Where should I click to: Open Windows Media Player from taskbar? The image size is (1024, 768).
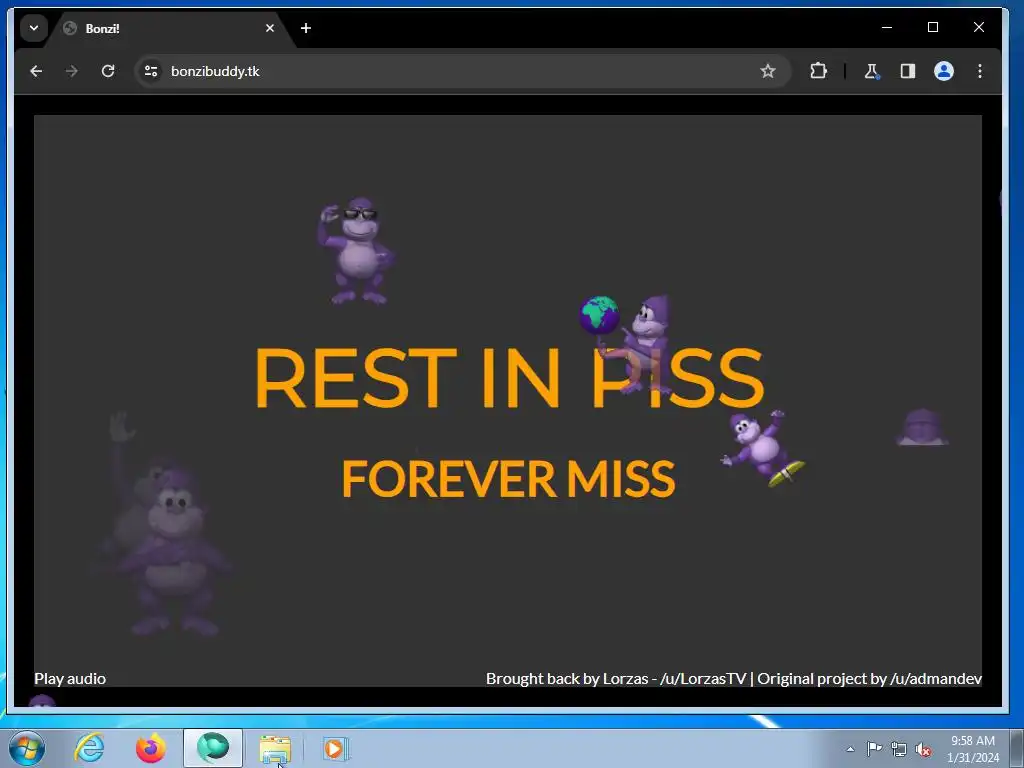tap(336, 748)
